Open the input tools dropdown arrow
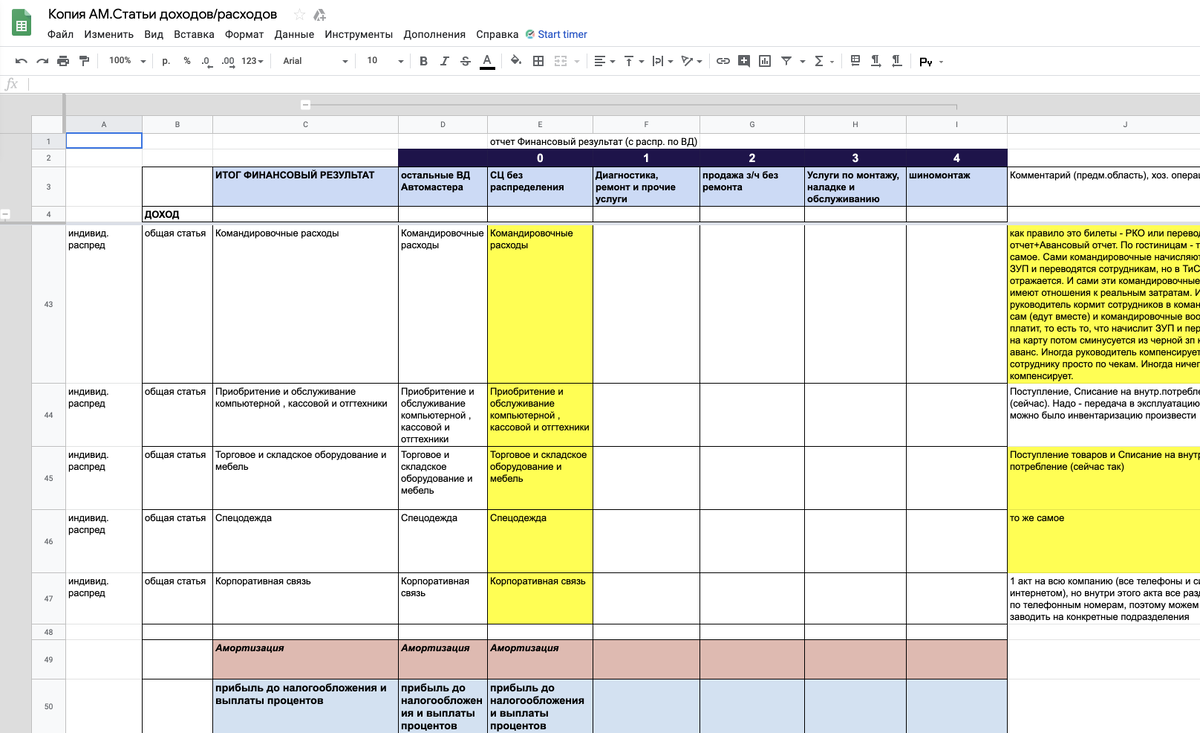 tap(941, 61)
